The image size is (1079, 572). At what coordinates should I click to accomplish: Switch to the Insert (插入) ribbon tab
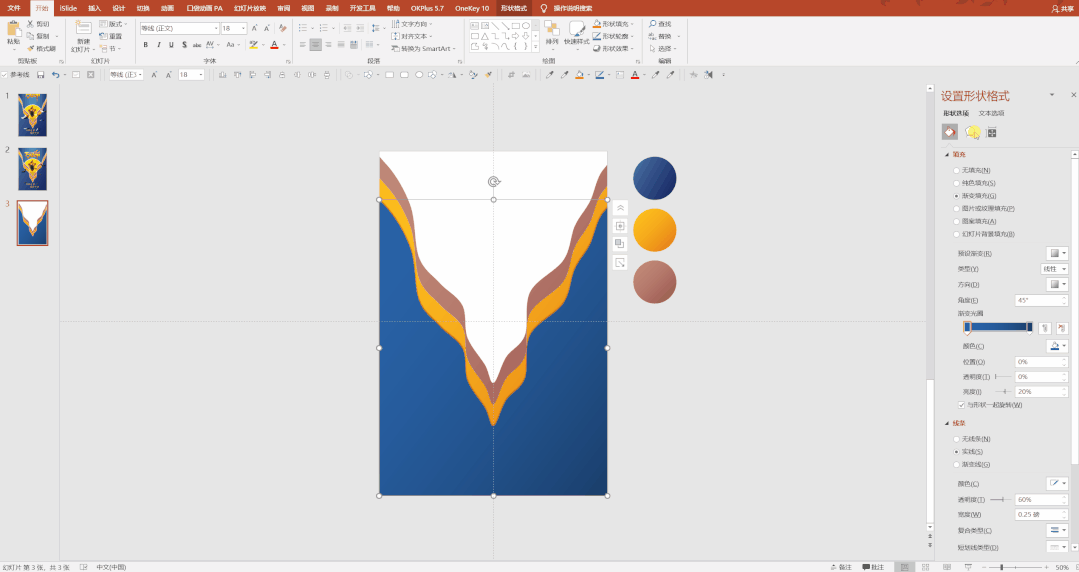(94, 8)
